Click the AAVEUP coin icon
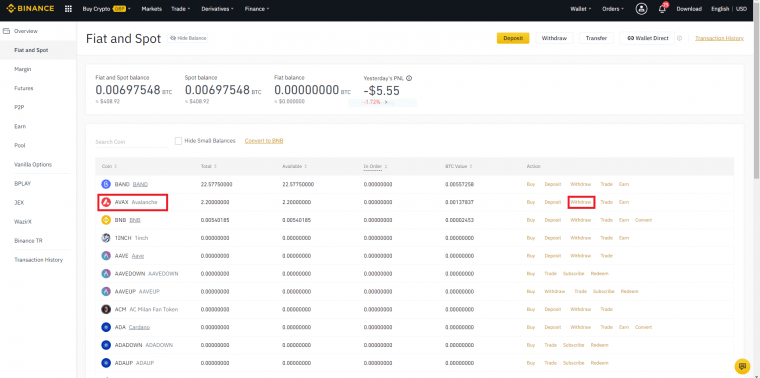This screenshot has width=760, height=378. tap(106, 292)
